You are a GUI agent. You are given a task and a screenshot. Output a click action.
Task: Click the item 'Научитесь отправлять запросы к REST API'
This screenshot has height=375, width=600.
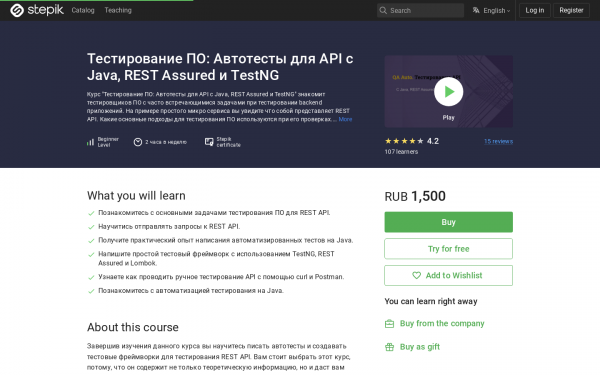pyautogui.click(x=169, y=227)
